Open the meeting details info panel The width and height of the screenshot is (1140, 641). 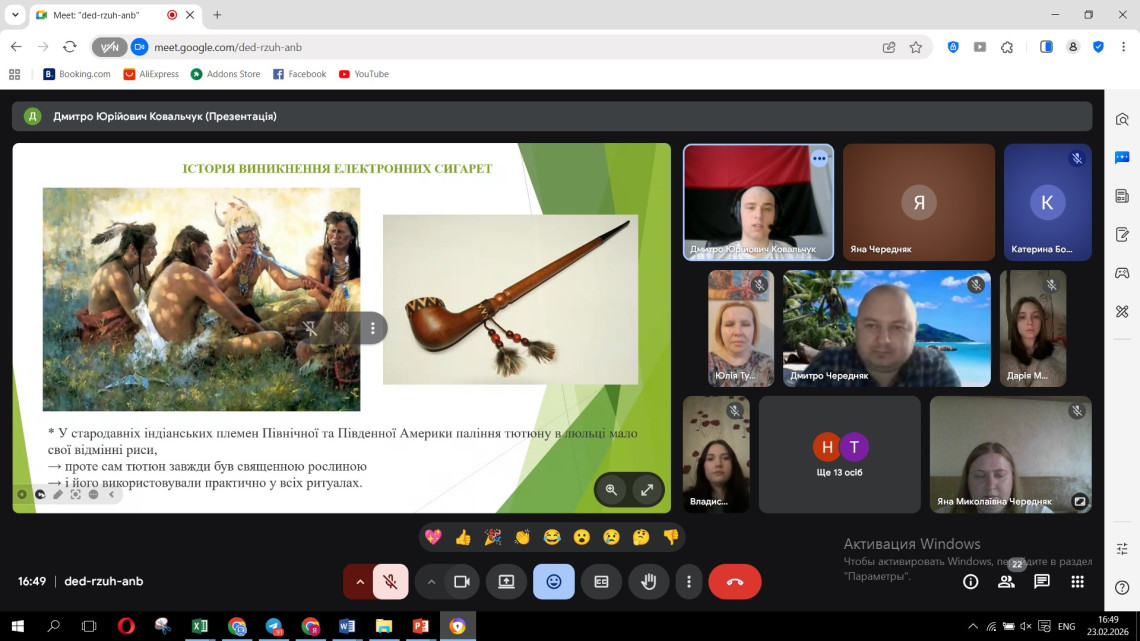click(x=970, y=581)
